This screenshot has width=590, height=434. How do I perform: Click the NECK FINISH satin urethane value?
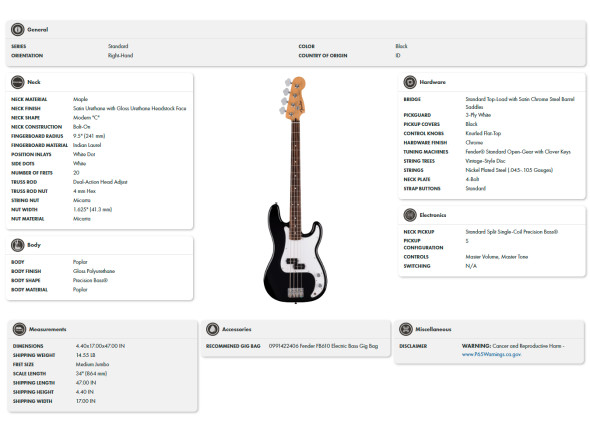(x=129, y=108)
